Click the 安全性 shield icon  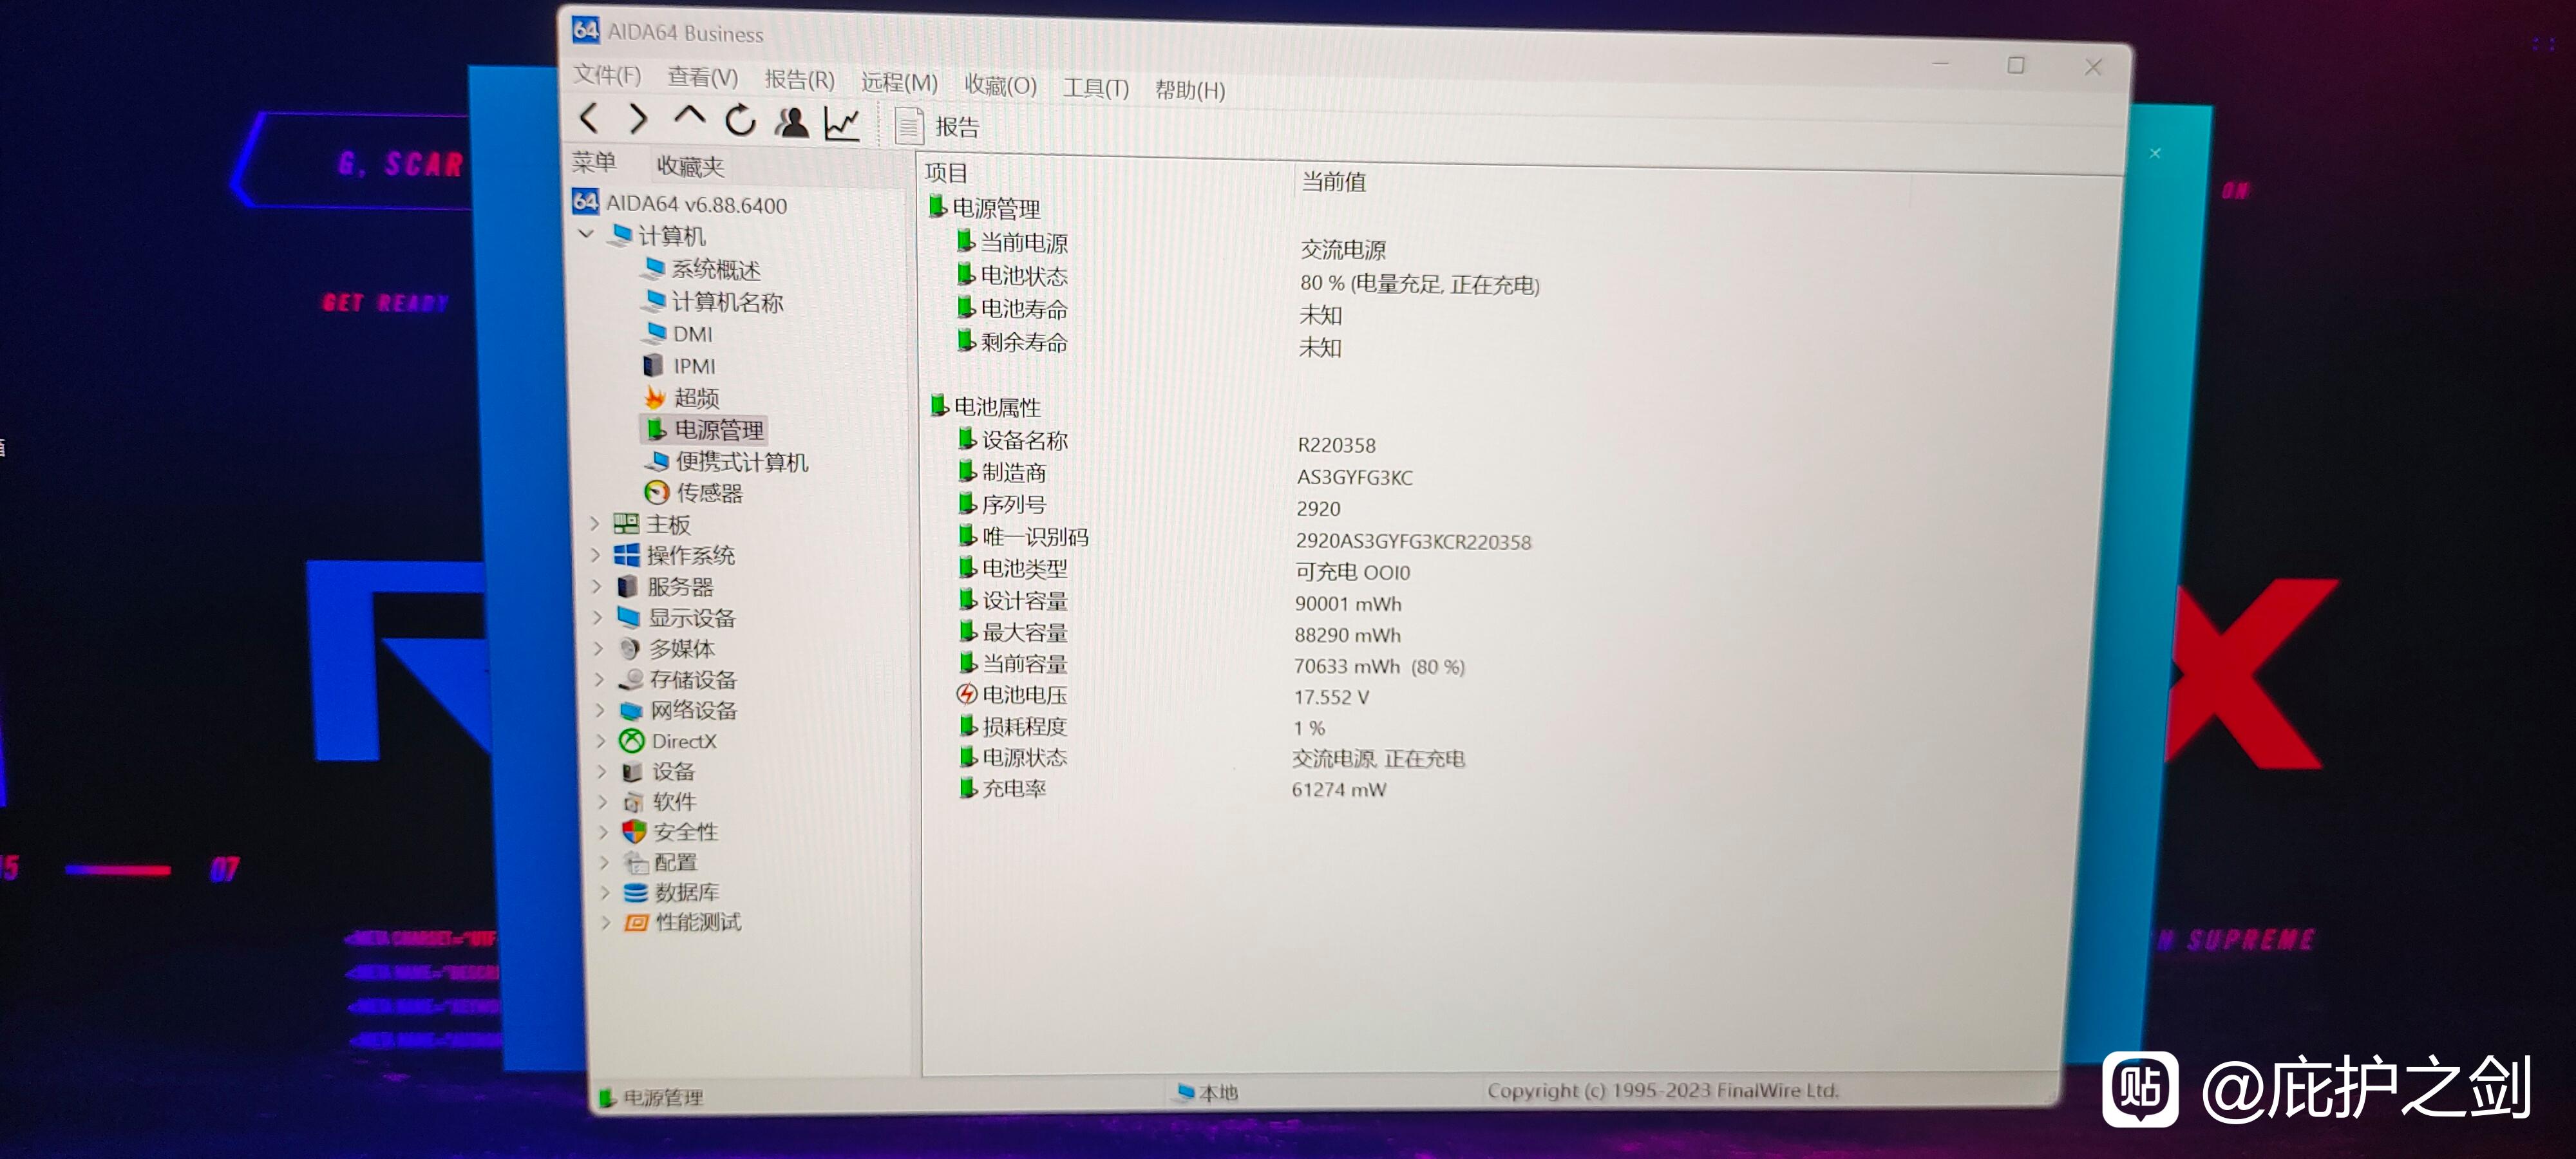click(x=634, y=831)
